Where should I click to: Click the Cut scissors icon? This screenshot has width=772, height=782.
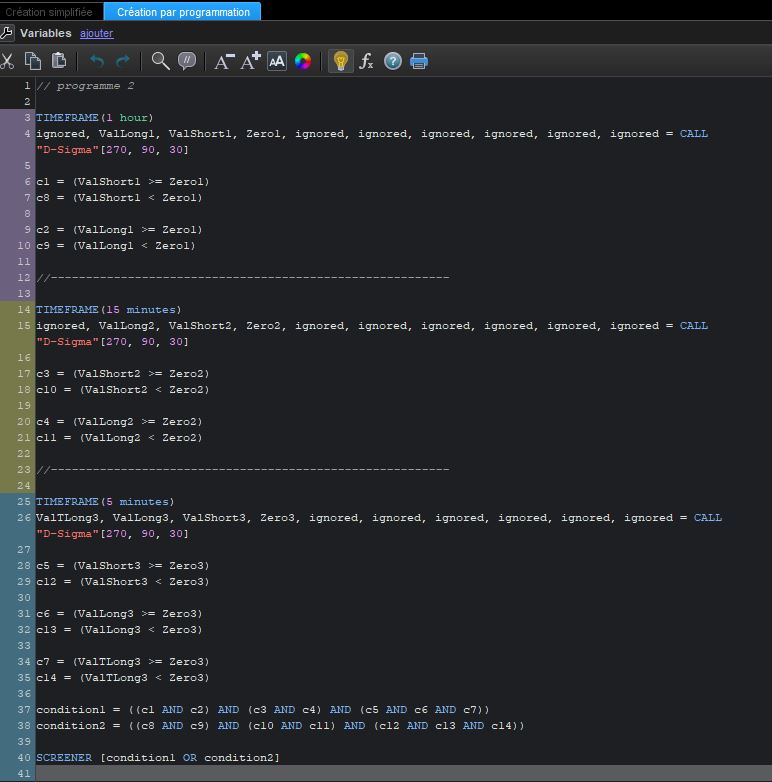[x=7, y=61]
